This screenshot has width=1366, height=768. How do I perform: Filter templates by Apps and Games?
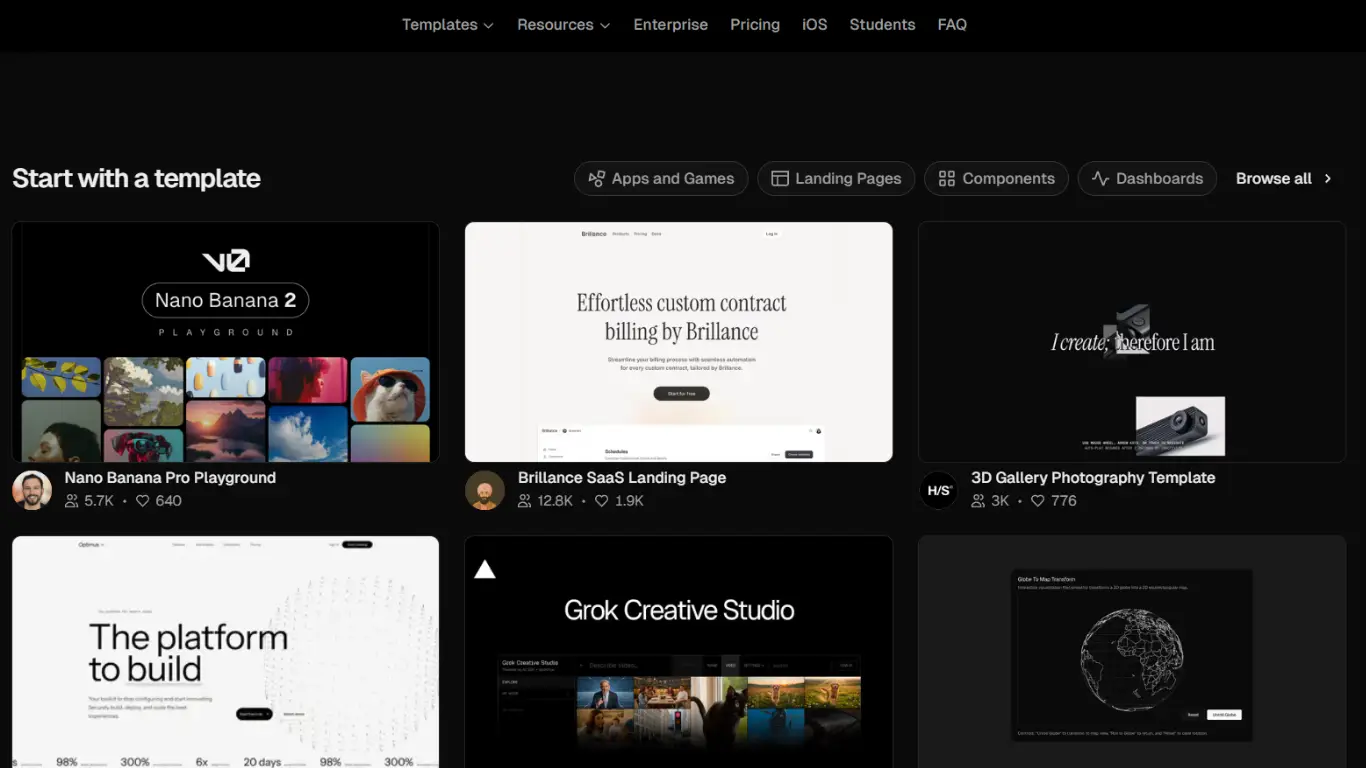661,179
